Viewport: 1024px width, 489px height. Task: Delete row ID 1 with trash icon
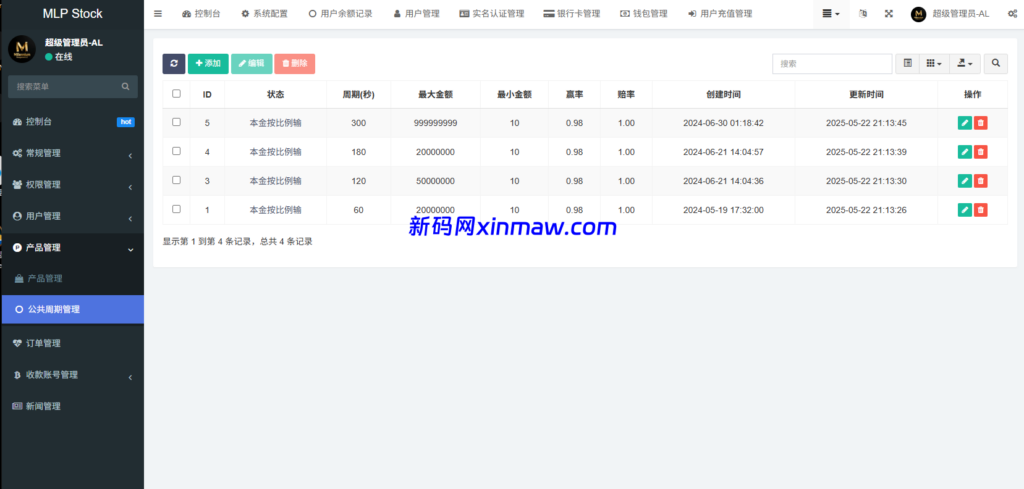pyautogui.click(x=980, y=210)
